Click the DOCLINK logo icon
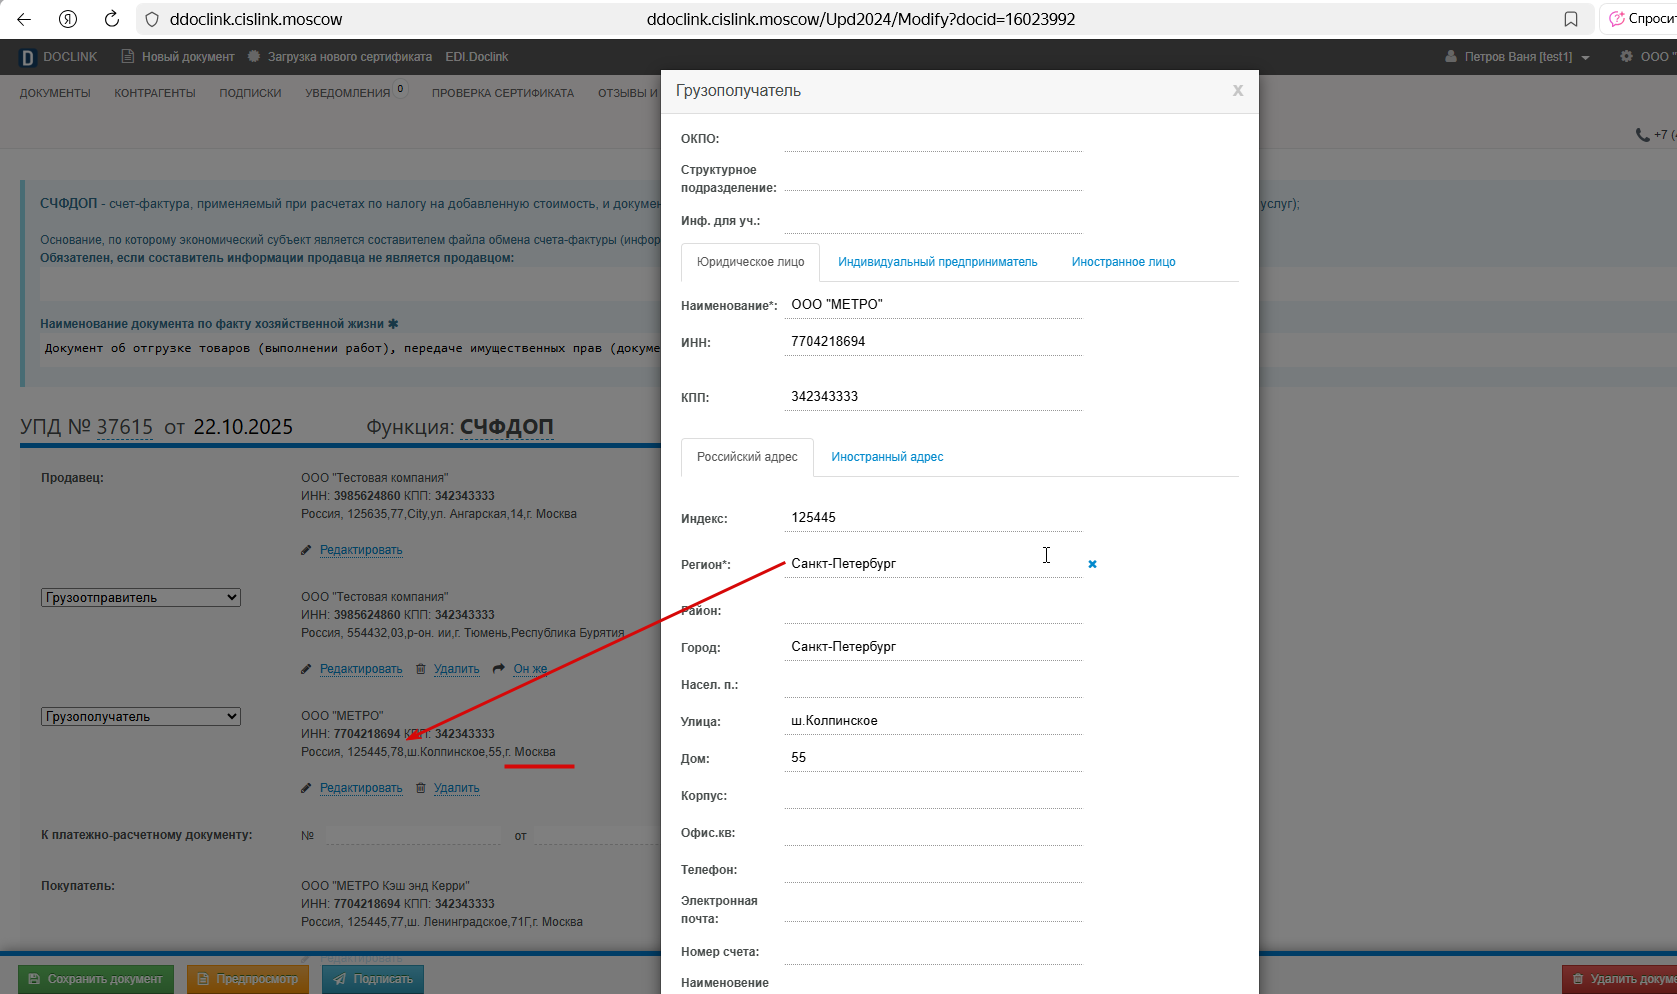The height and width of the screenshot is (994, 1677). (x=27, y=58)
